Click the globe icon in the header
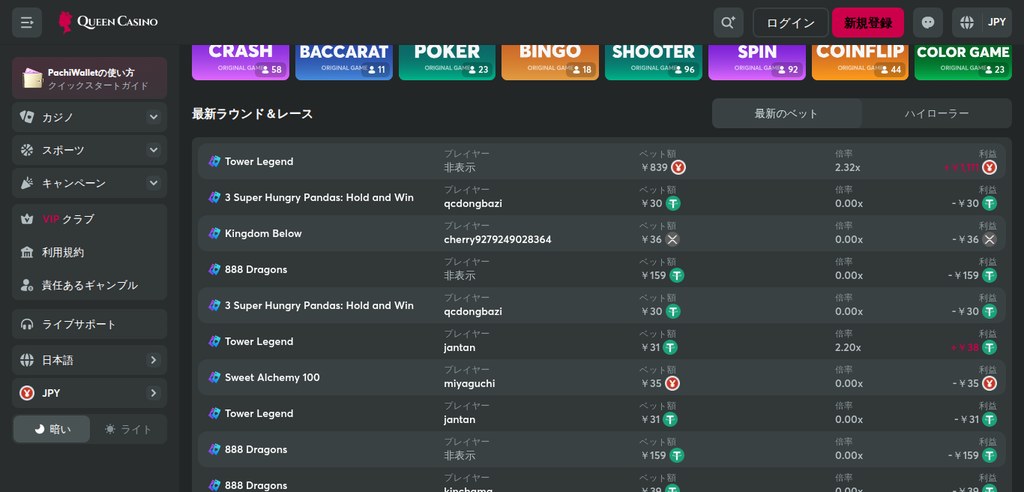The height and width of the screenshot is (492, 1024). [967, 23]
